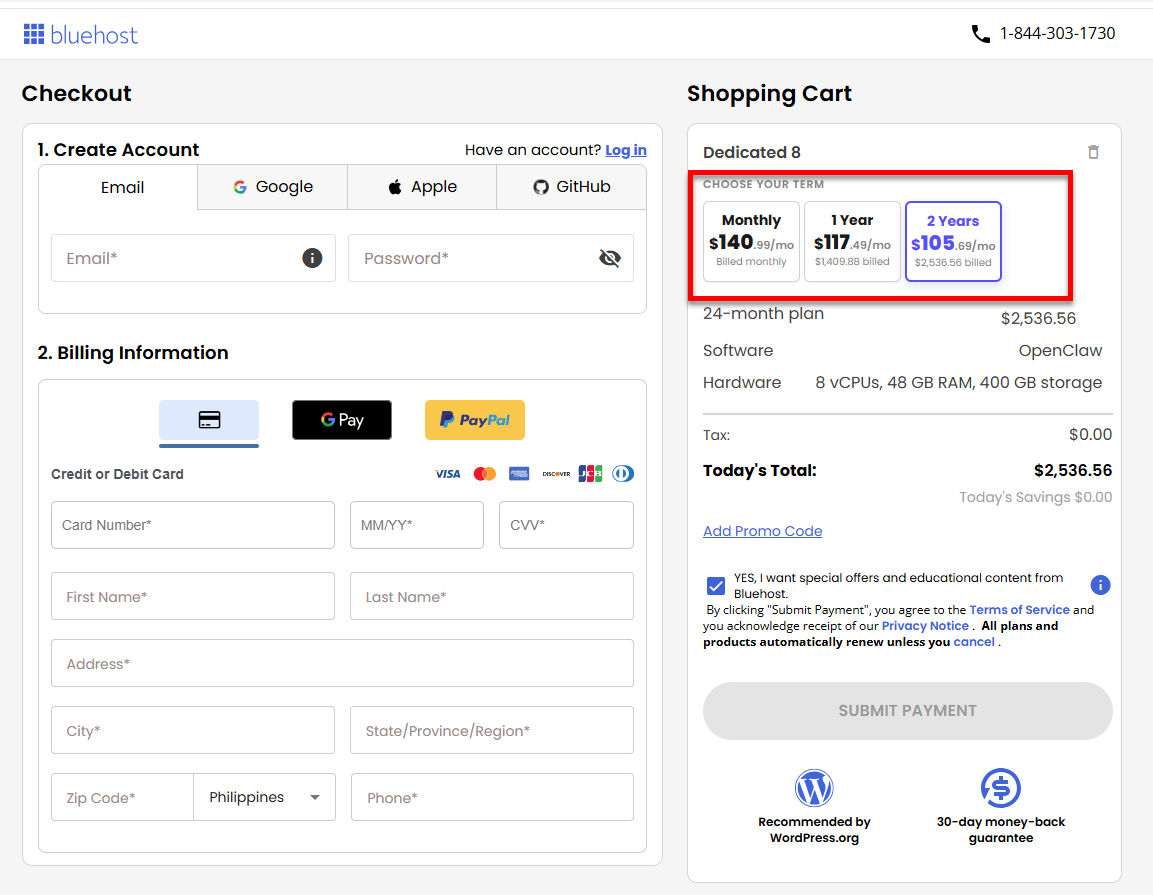Focus the Last Name field
The image size is (1153, 895).
[x=492, y=596]
